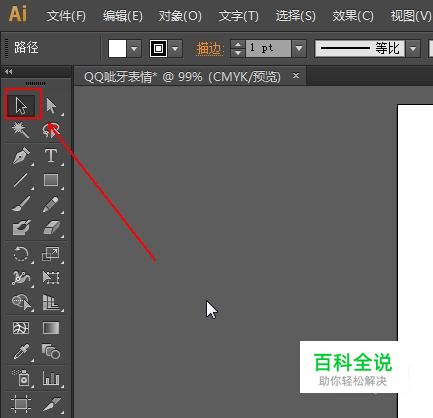Pick the Pencil tool
This screenshot has height=418, width=433.
pyautogui.click(x=51, y=204)
